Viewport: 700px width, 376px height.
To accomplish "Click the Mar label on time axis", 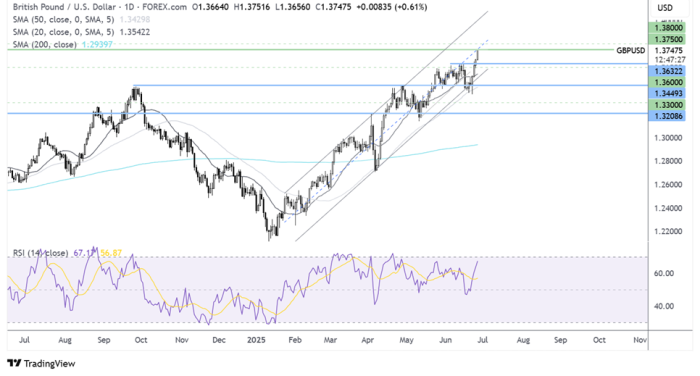I will click(x=330, y=340).
